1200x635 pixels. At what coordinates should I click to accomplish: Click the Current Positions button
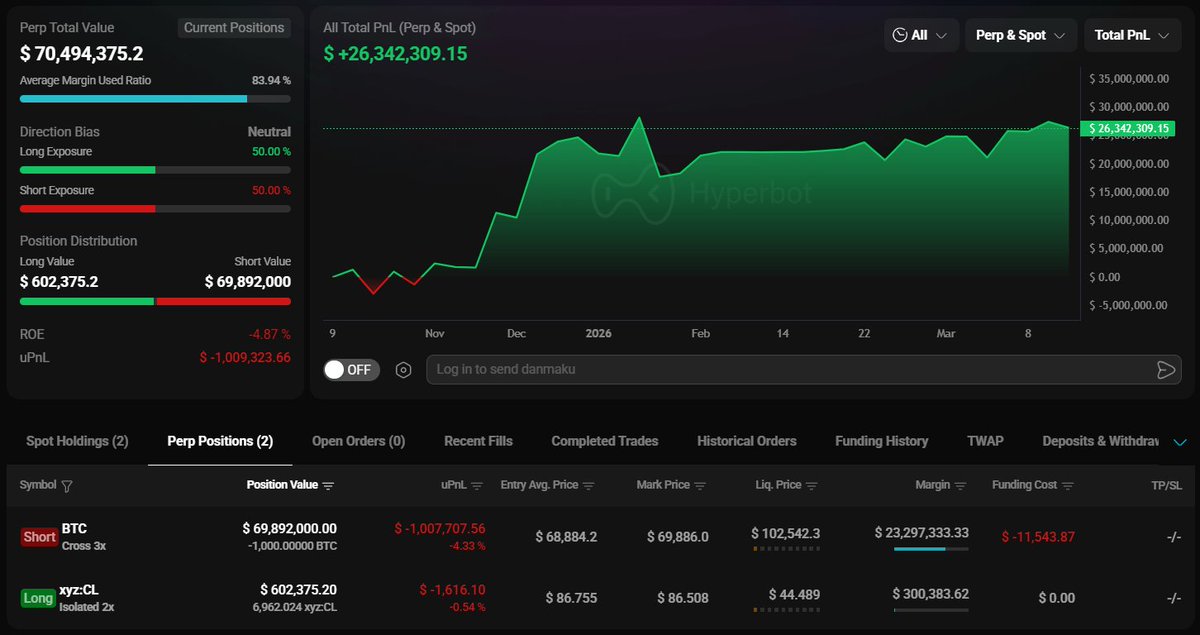coord(234,28)
